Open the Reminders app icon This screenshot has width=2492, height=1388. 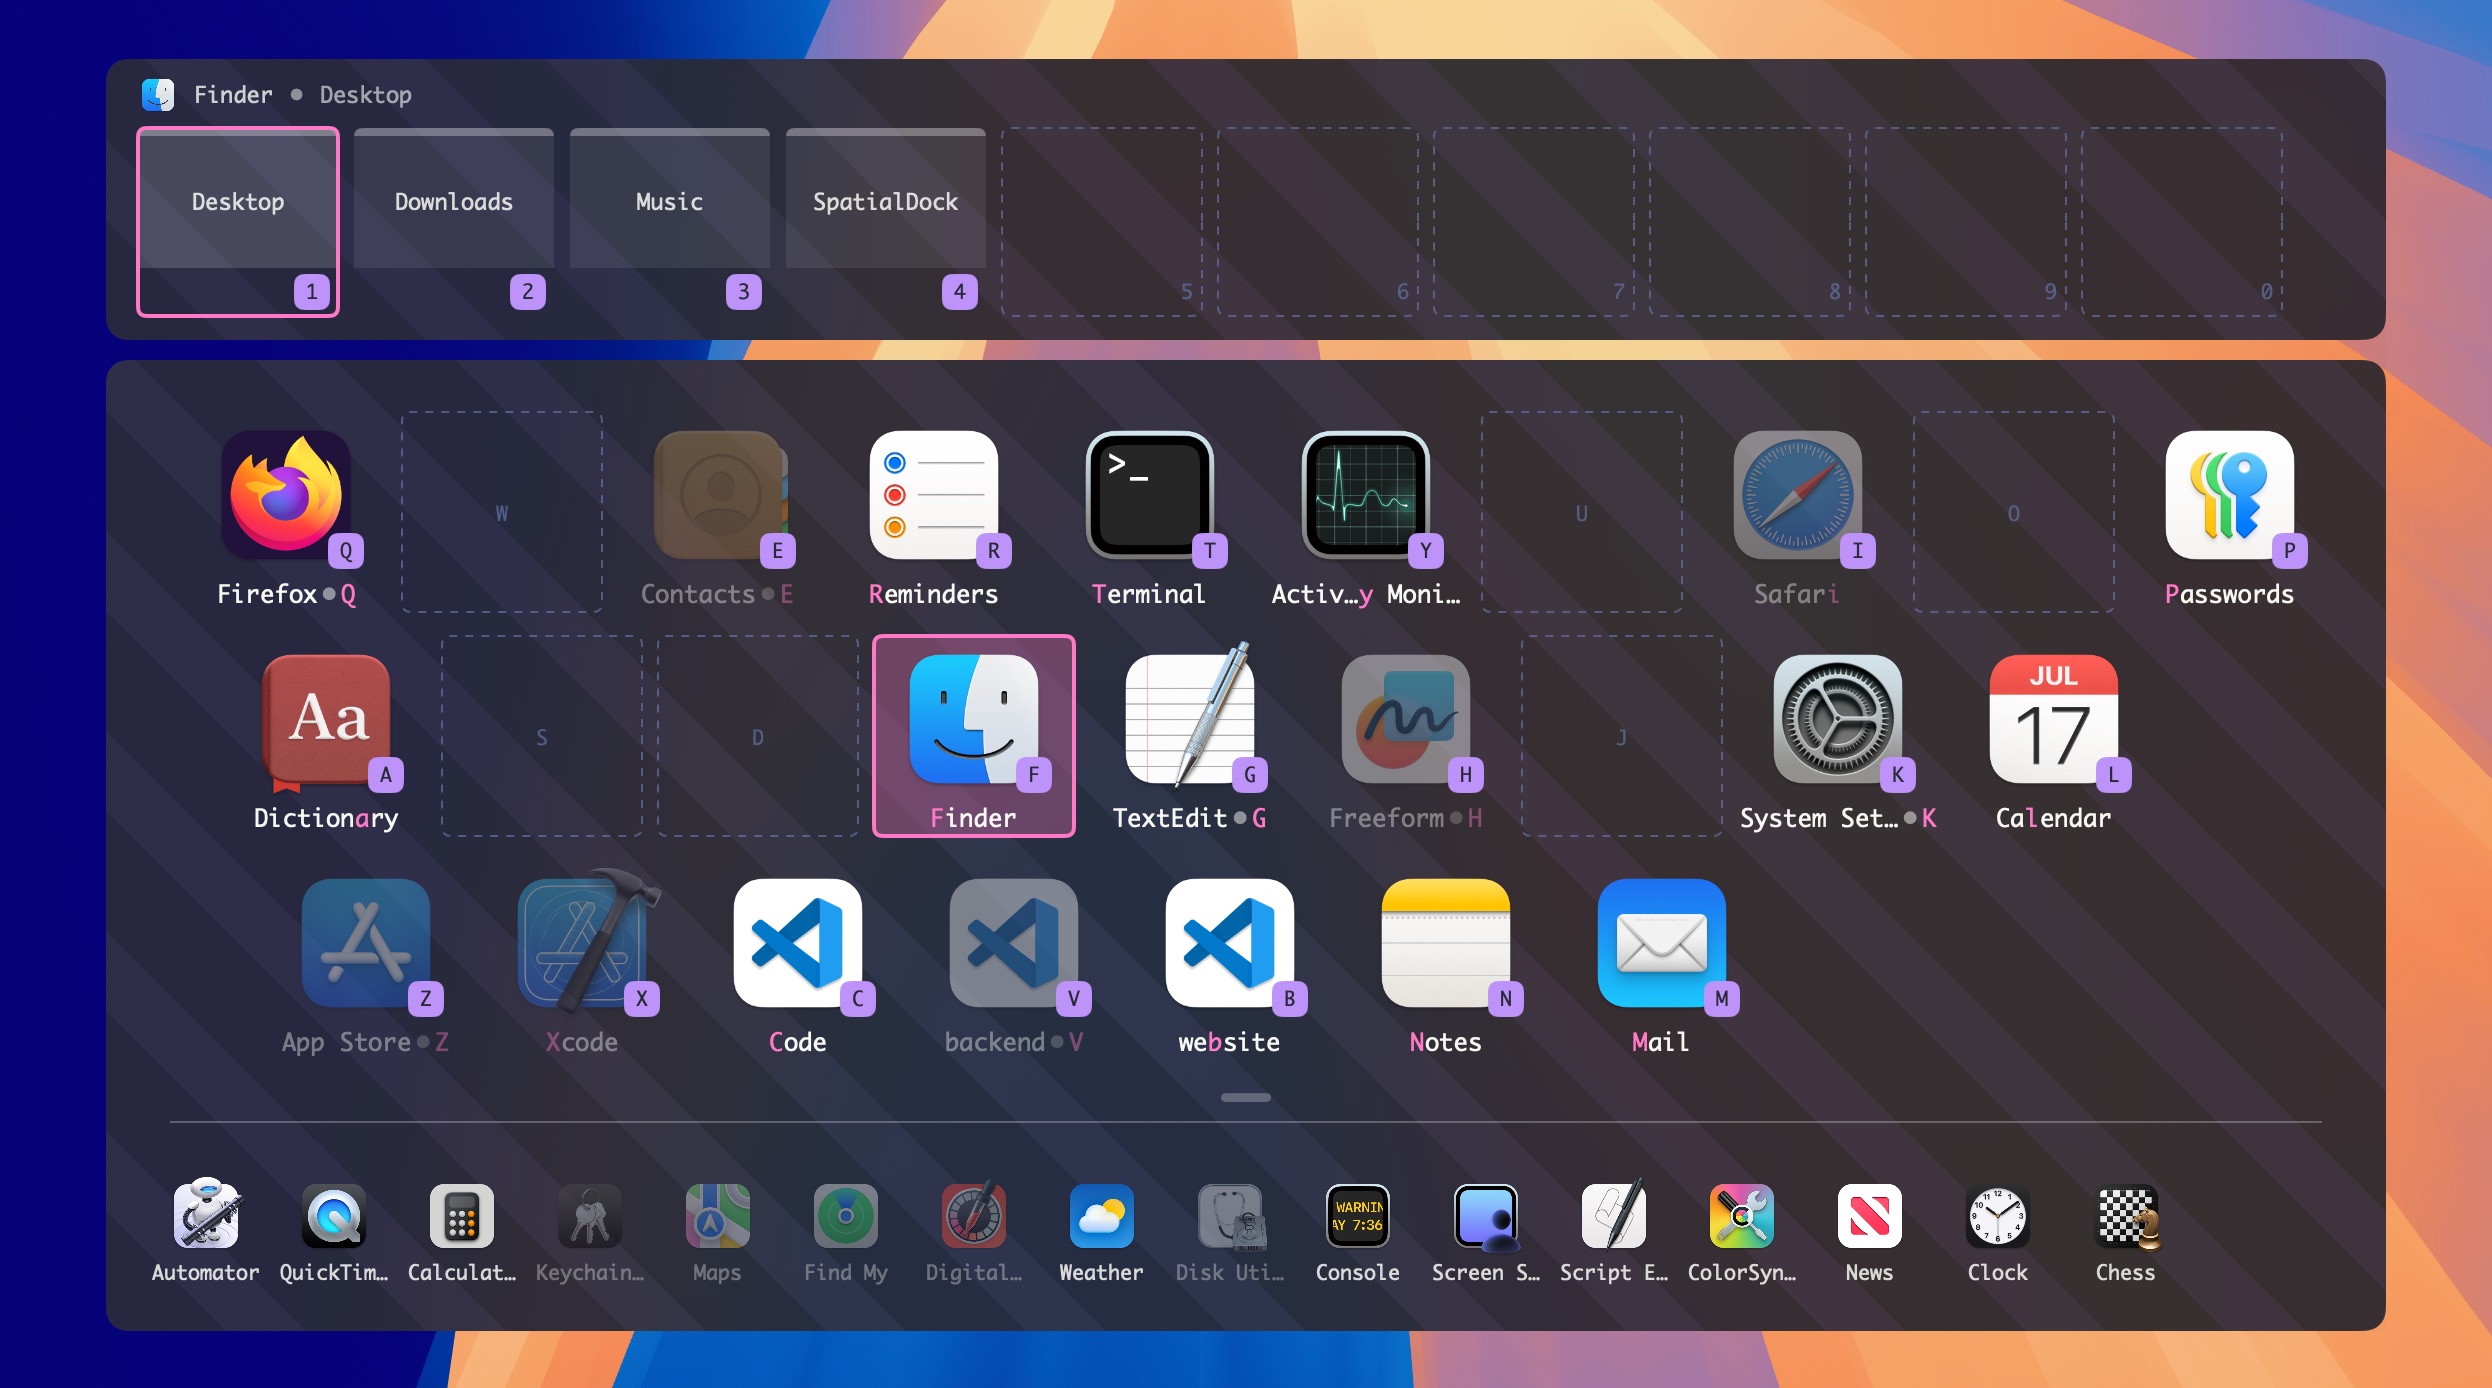click(934, 495)
